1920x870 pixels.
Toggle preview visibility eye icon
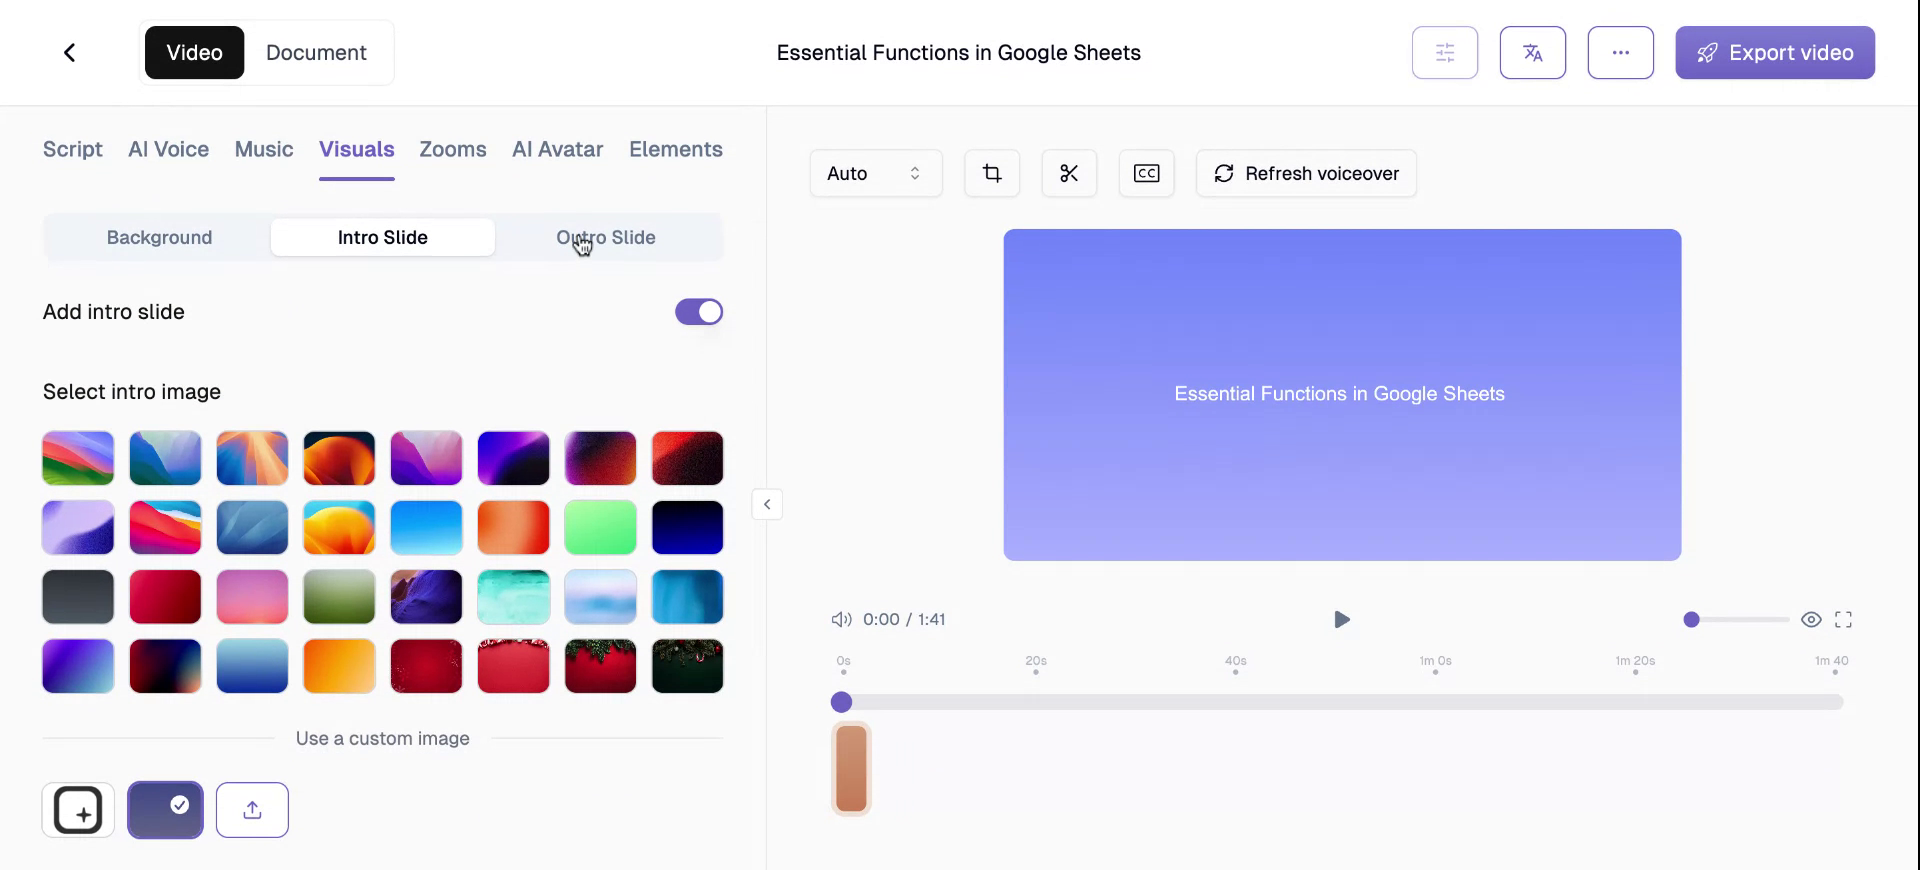pos(1811,620)
